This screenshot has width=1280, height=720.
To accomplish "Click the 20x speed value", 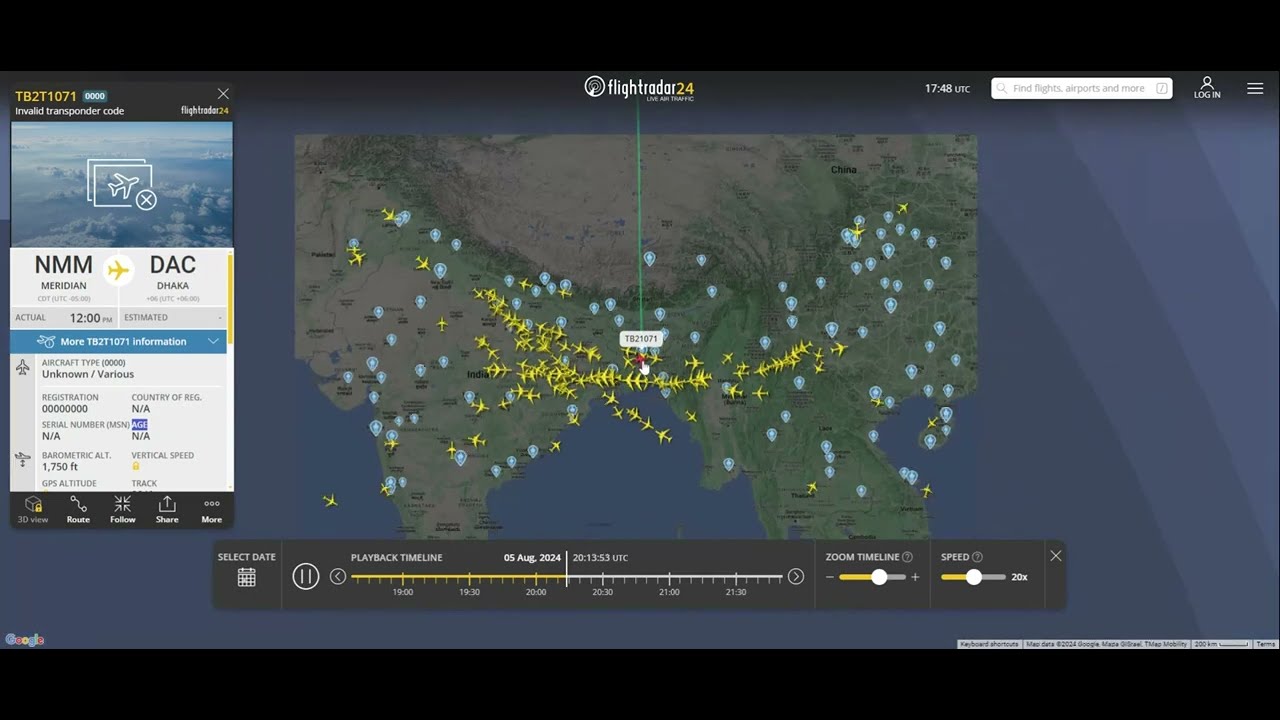I will click(1019, 577).
